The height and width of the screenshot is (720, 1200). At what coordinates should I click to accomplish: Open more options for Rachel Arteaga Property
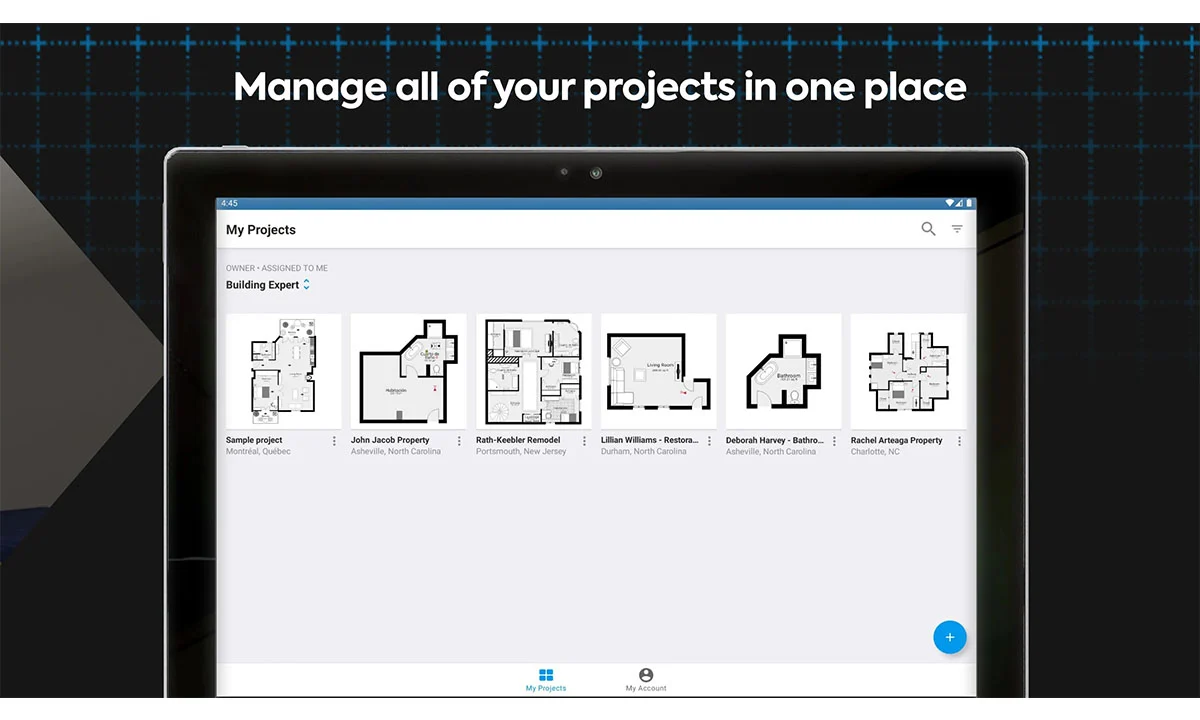tap(959, 441)
